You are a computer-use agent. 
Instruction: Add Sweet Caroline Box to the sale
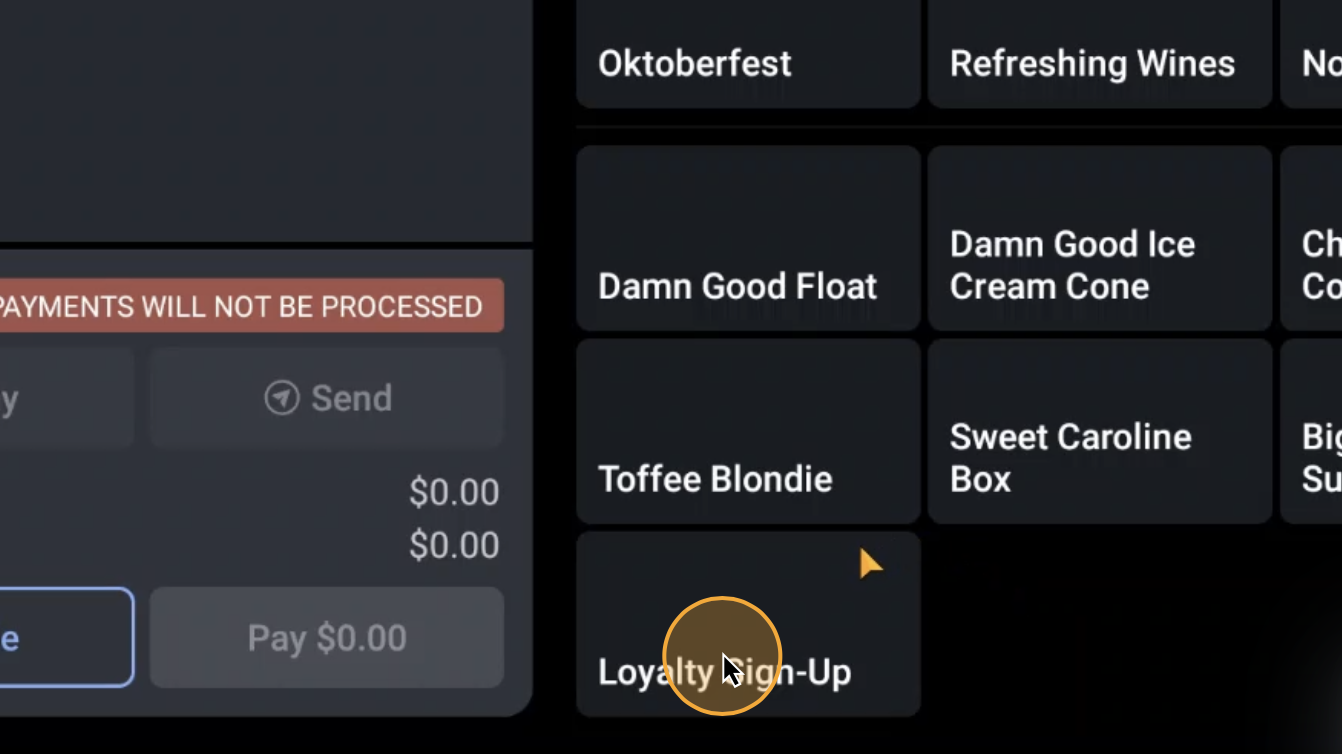click(1098, 431)
